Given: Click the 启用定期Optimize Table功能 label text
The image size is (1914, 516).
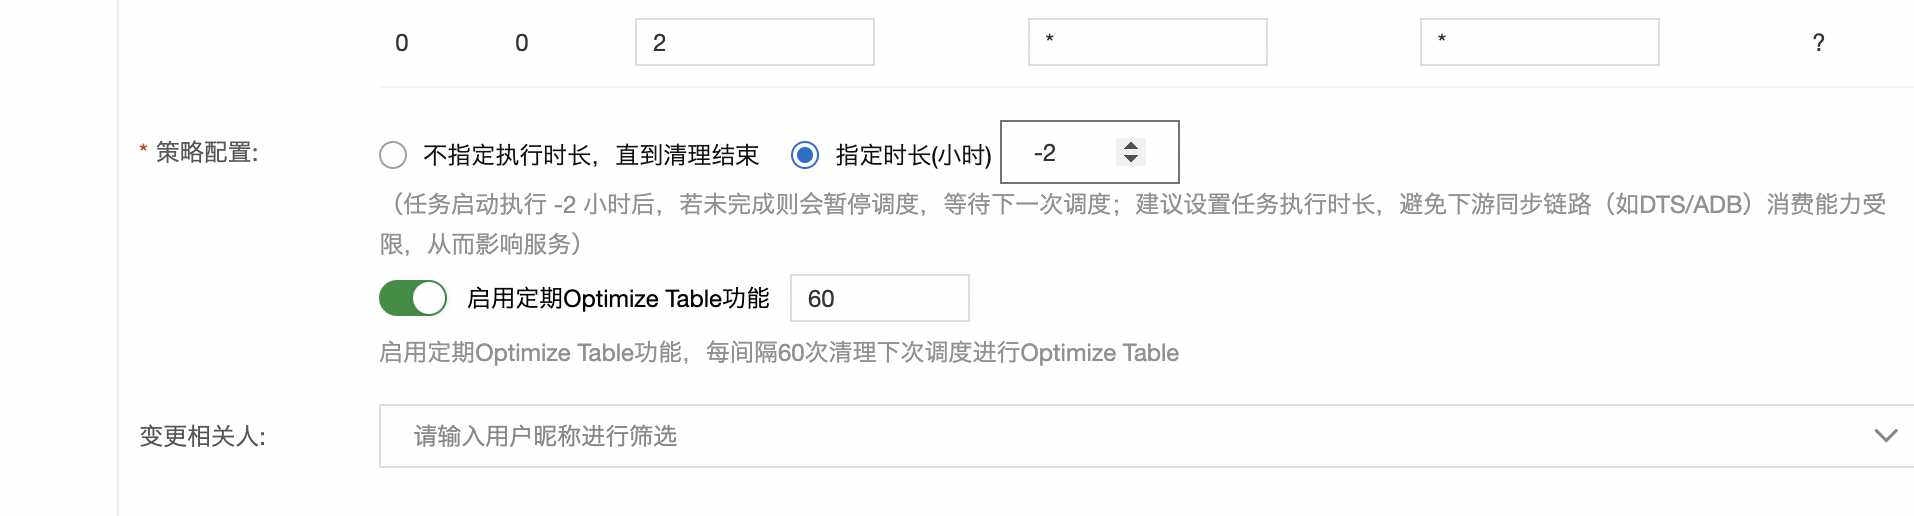Looking at the screenshot, I should click(x=618, y=298).
